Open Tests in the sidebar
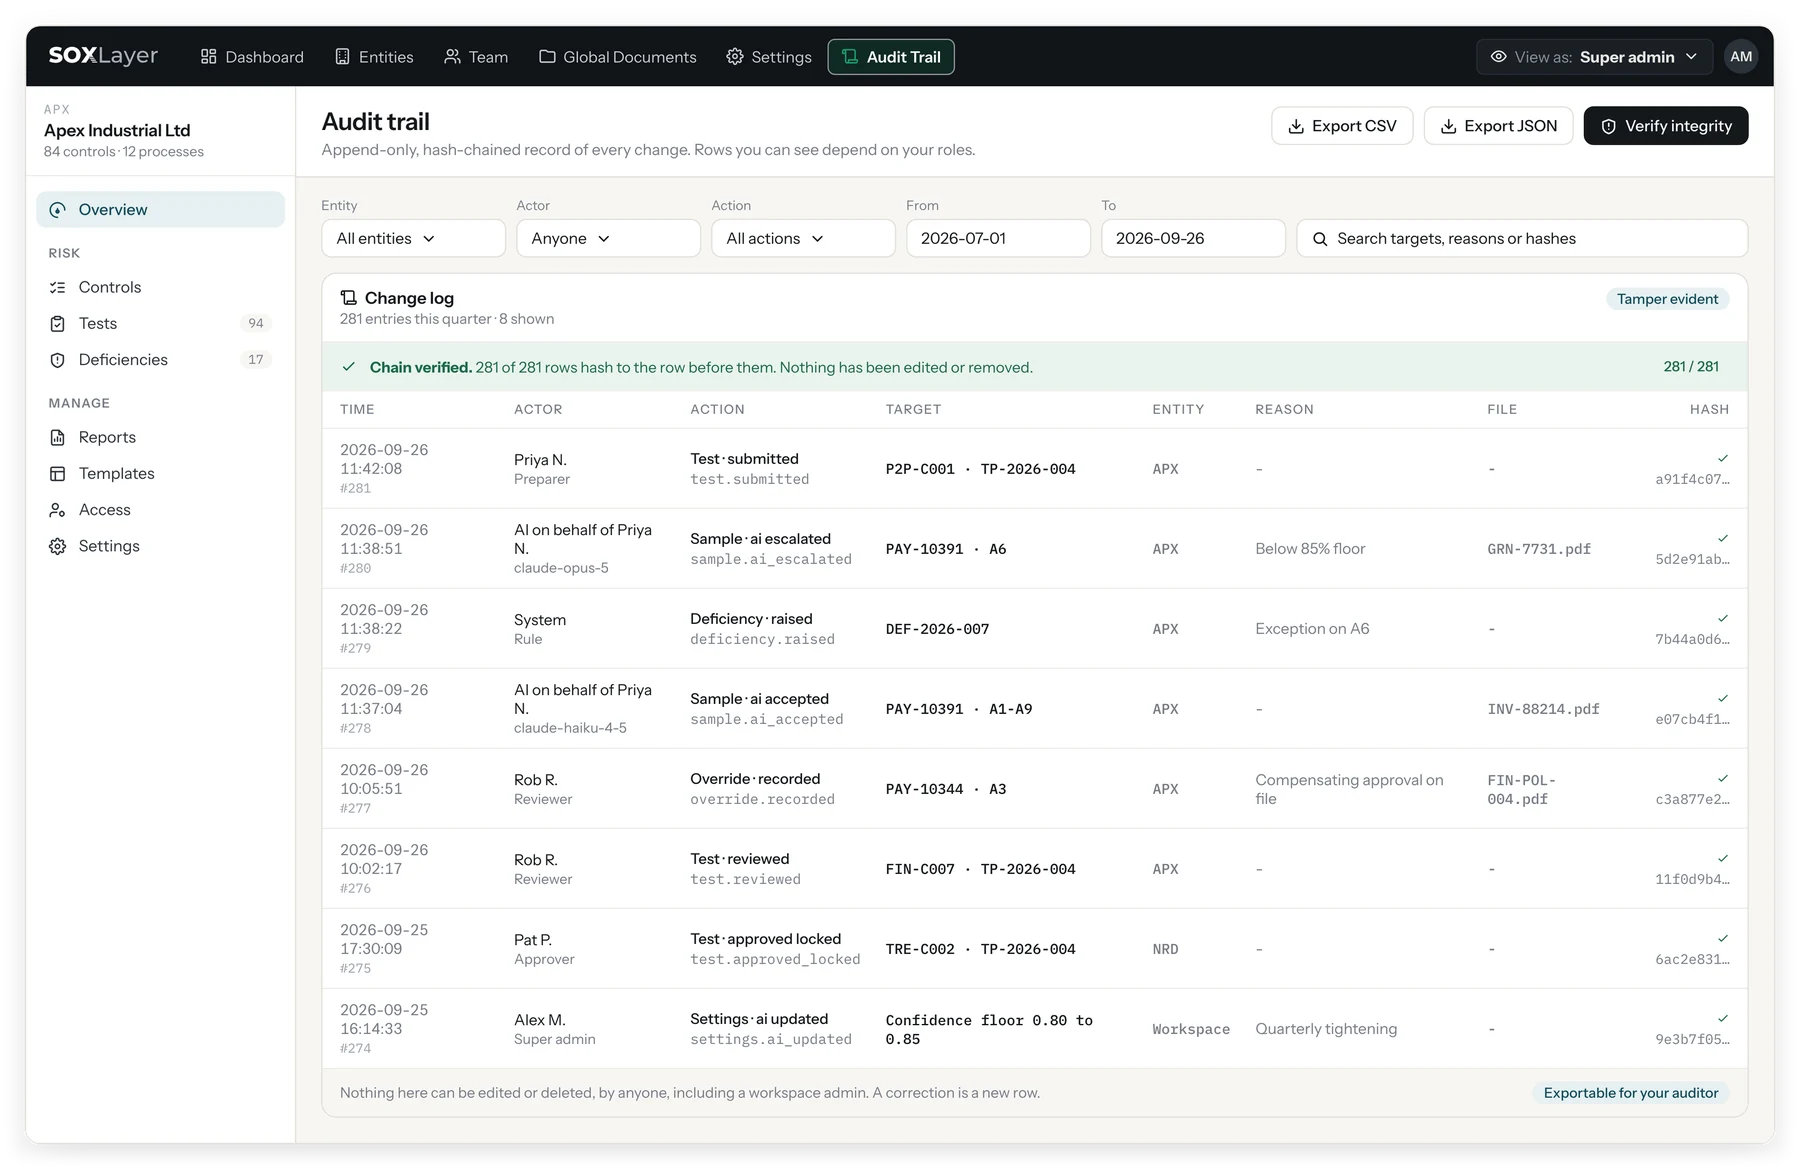 pyautogui.click(x=161, y=323)
